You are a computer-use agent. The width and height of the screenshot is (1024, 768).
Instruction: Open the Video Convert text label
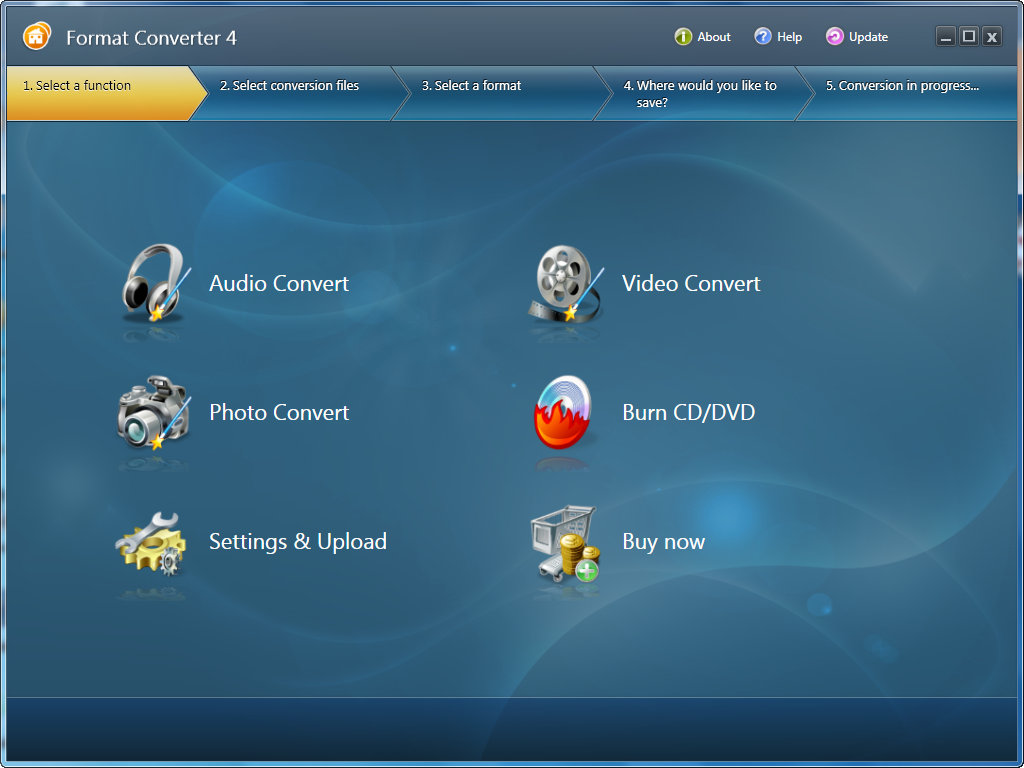pyautogui.click(x=691, y=283)
